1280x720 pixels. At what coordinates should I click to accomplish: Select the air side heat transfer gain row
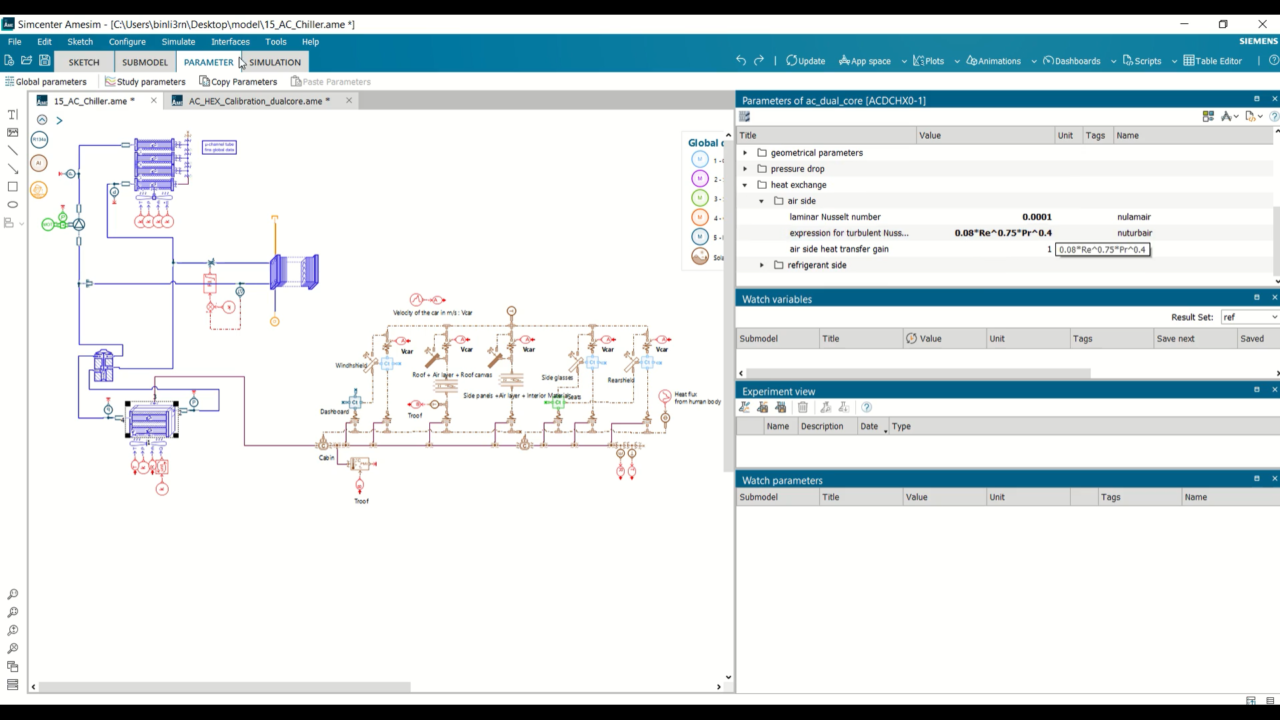[1005, 249]
